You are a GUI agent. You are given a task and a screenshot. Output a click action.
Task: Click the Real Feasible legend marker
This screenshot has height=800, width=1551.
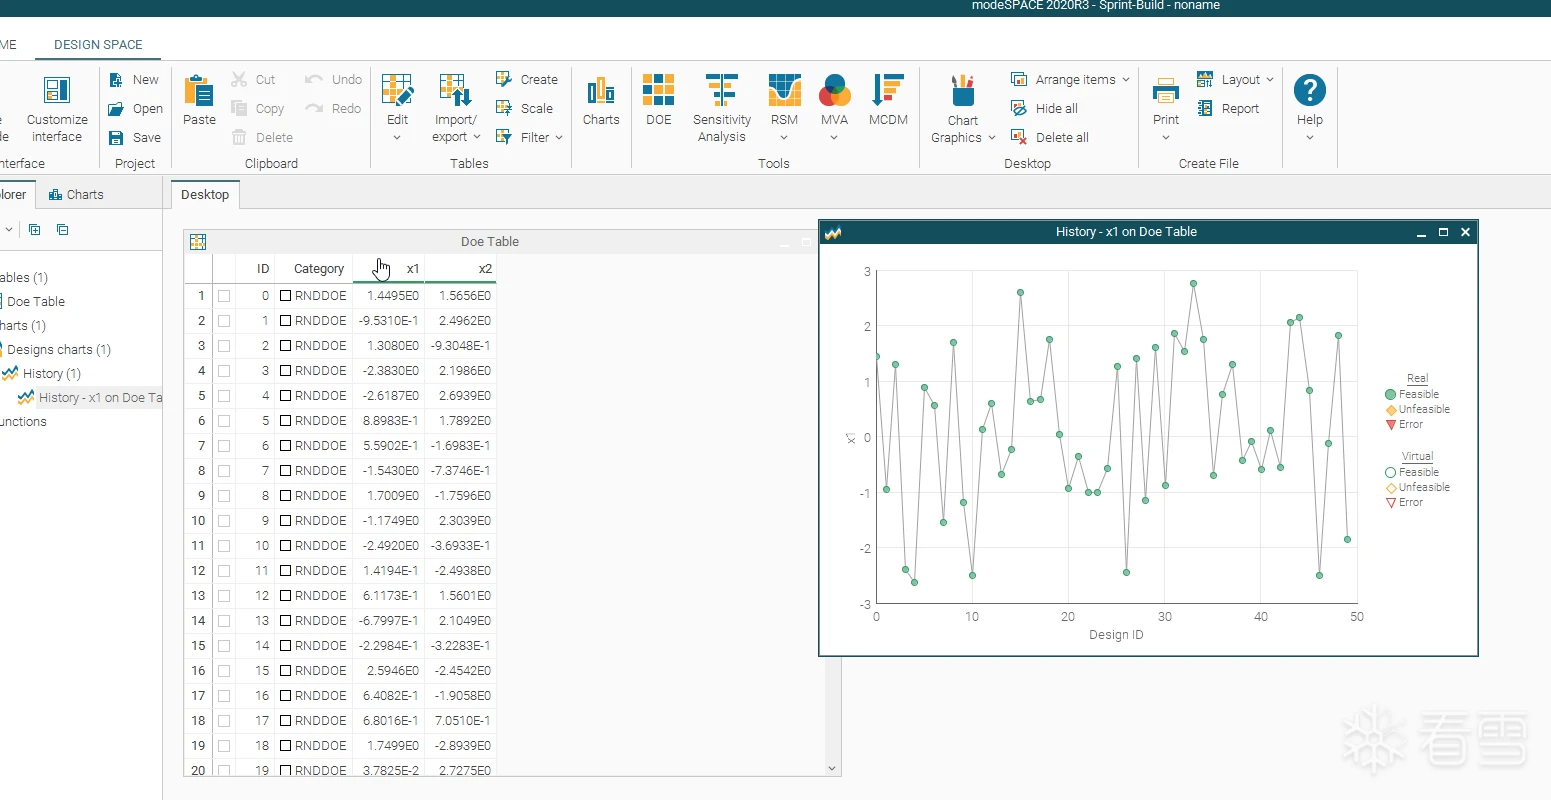pos(1390,394)
